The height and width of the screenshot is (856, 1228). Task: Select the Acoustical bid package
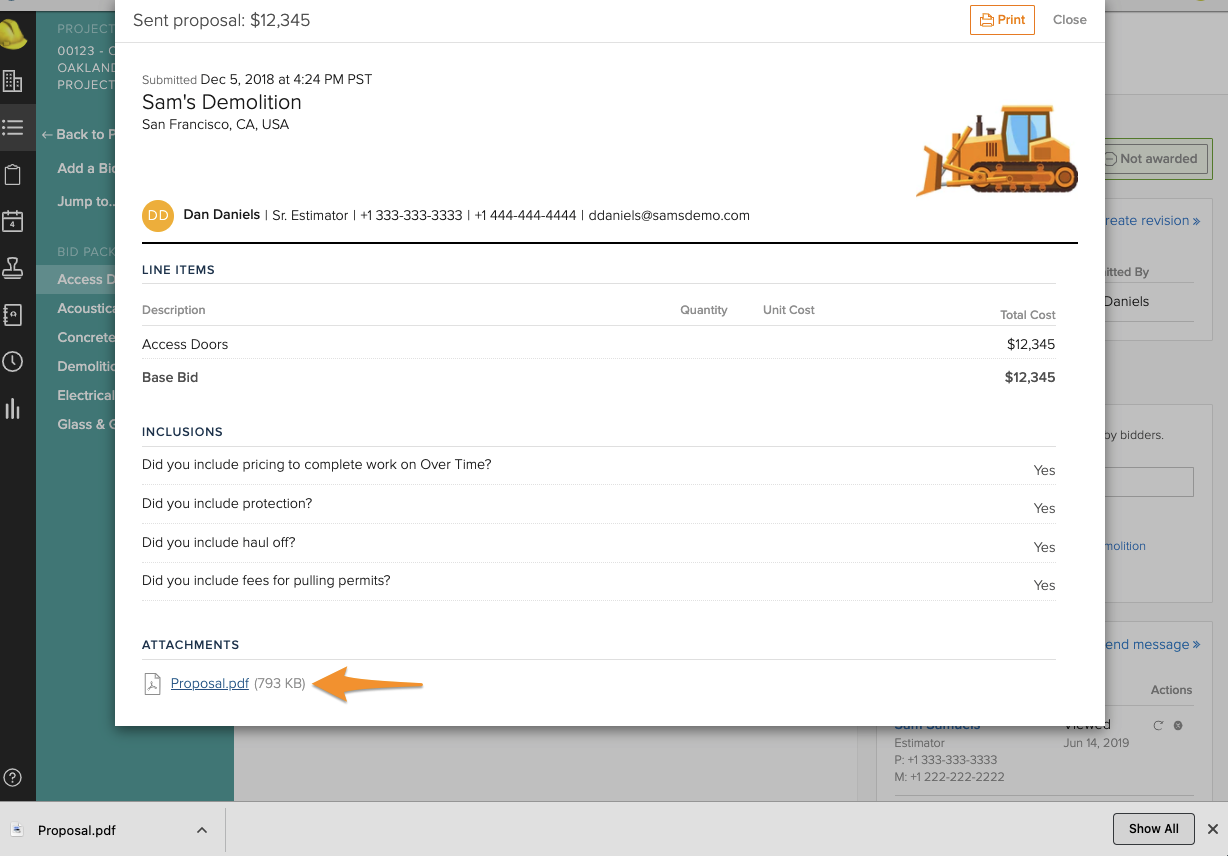point(86,308)
